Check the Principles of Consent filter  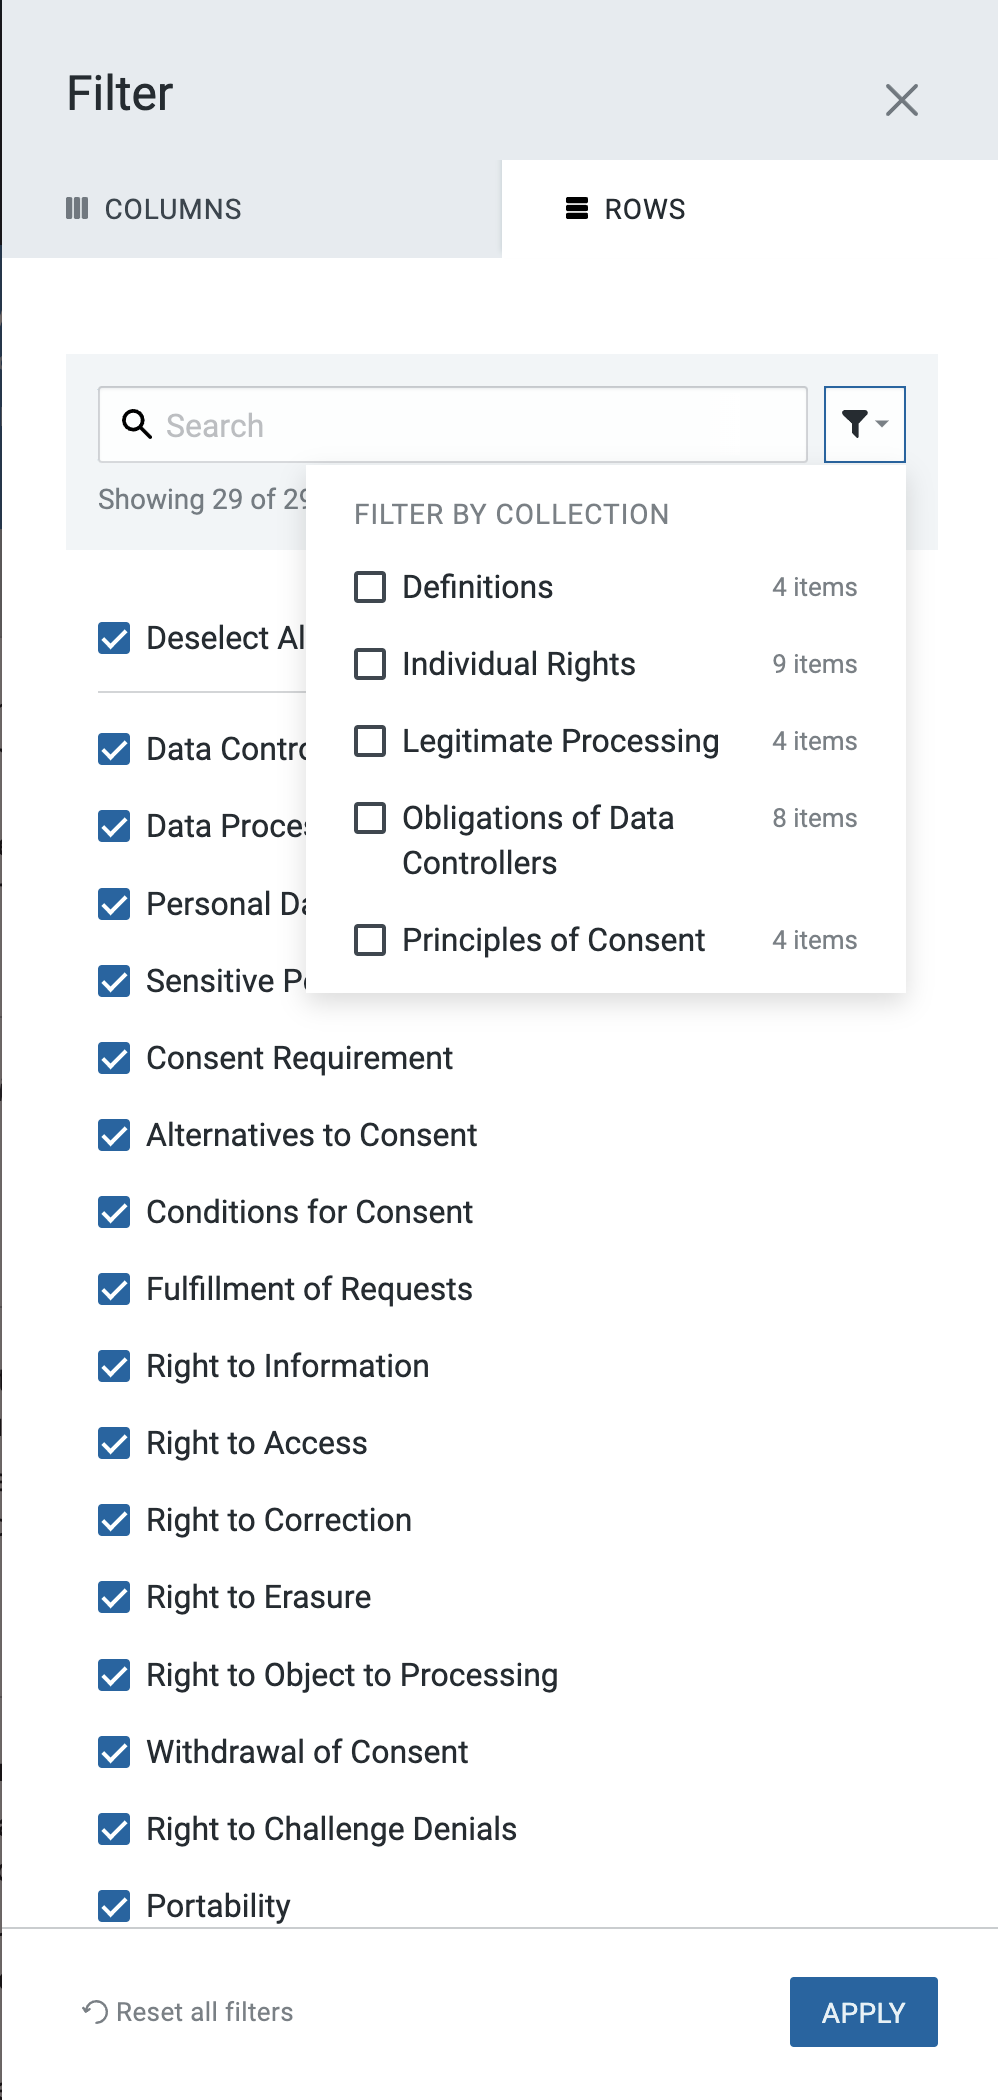pyautogui.click(x=370, y=940)
